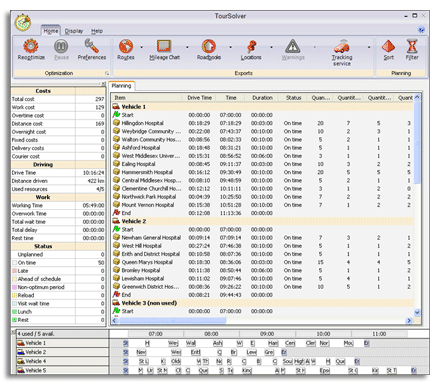Click the Locations pushpin icon

(251, 46)
